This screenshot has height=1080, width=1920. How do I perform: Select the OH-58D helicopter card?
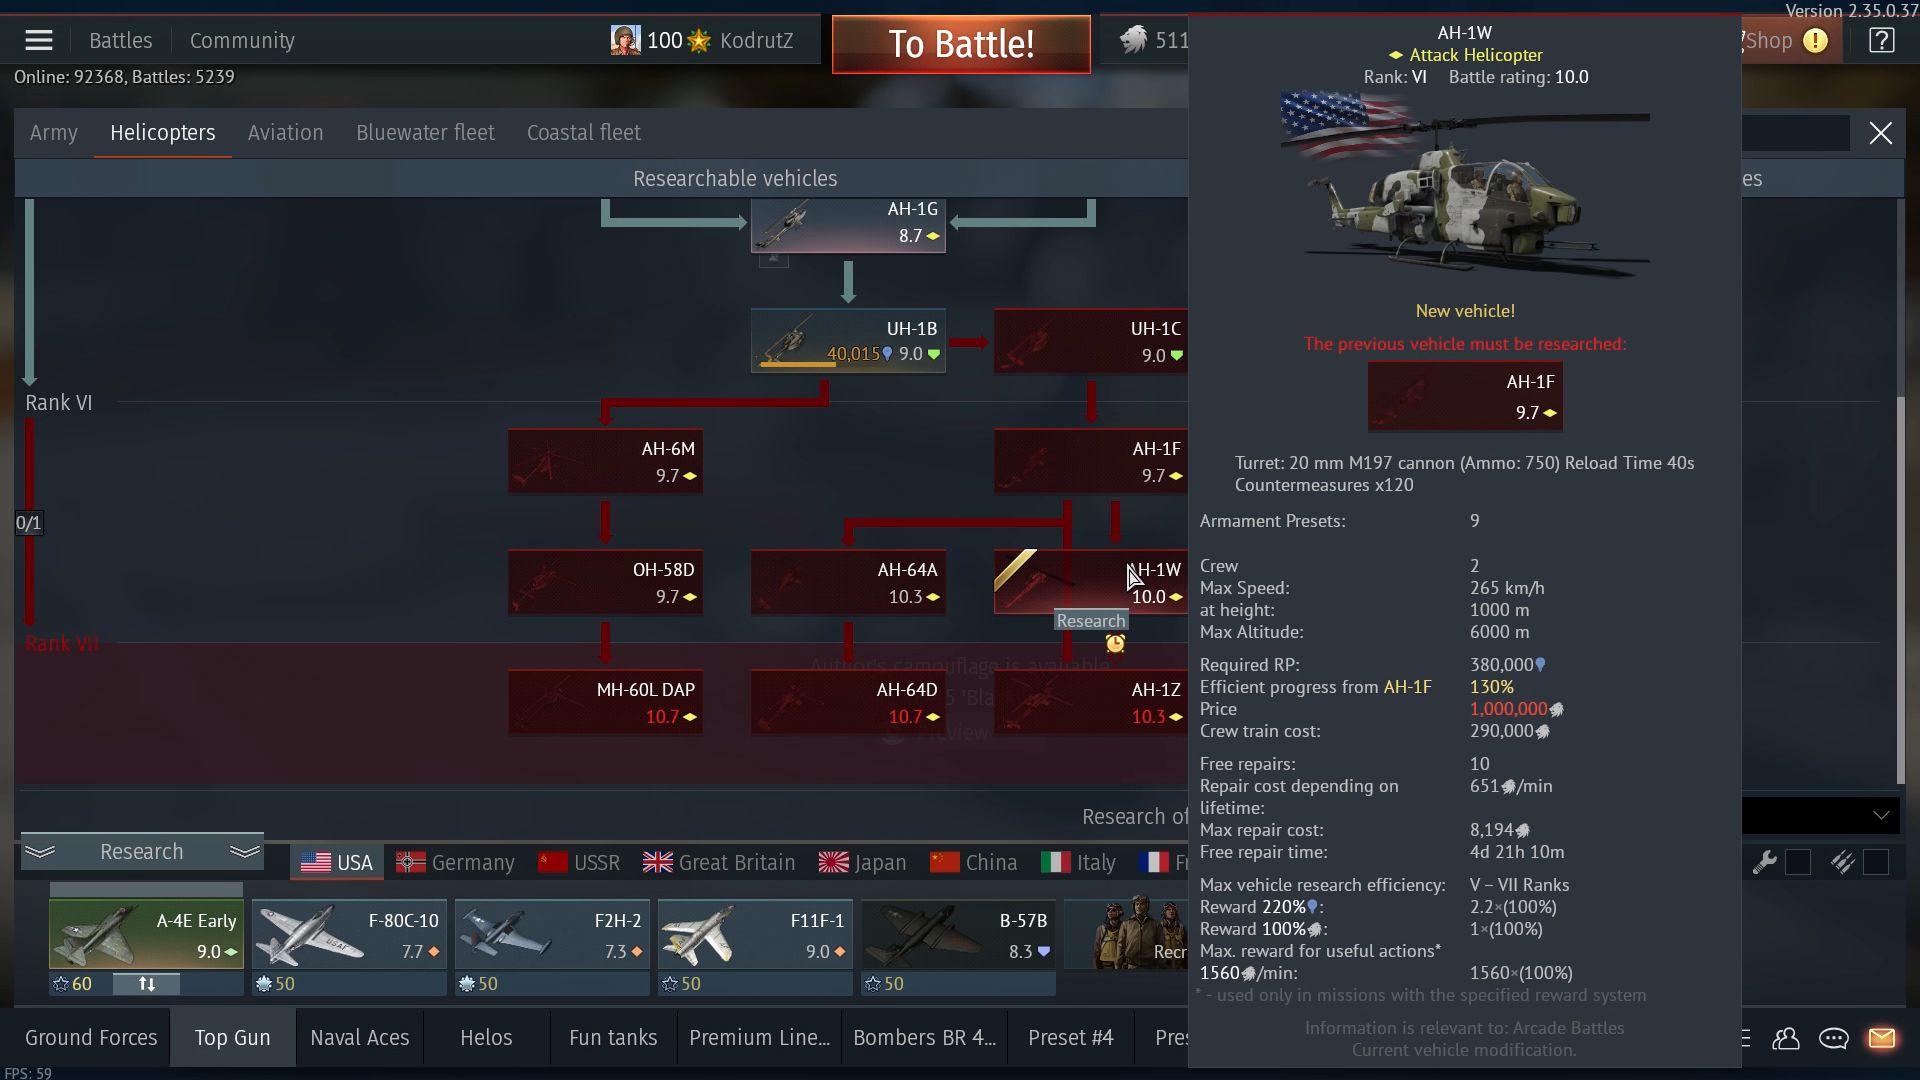click(605, 583)
